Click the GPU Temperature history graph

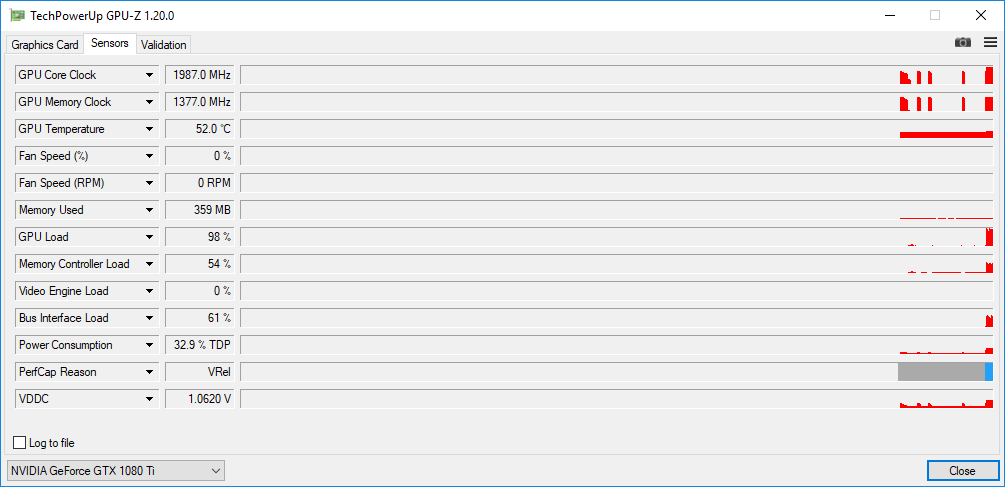coord(617,129)
